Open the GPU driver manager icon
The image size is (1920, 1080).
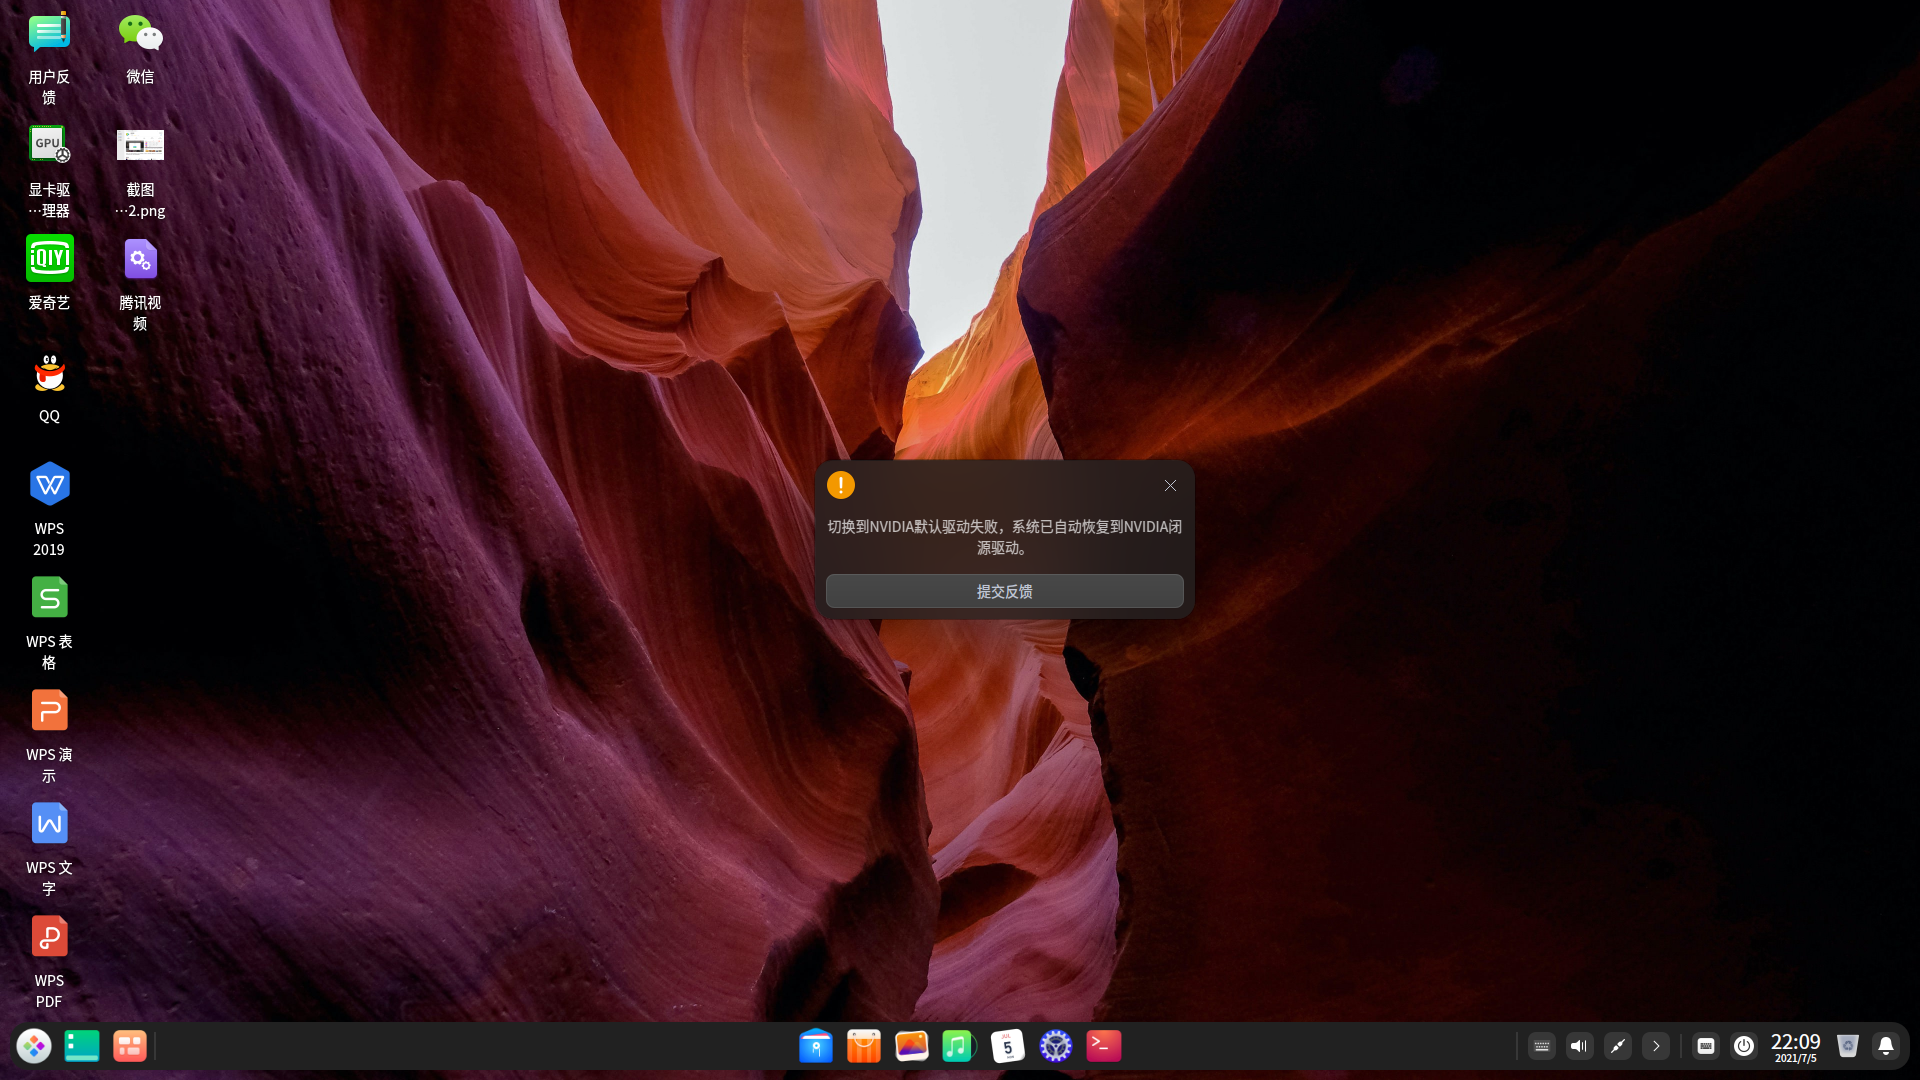49,146
